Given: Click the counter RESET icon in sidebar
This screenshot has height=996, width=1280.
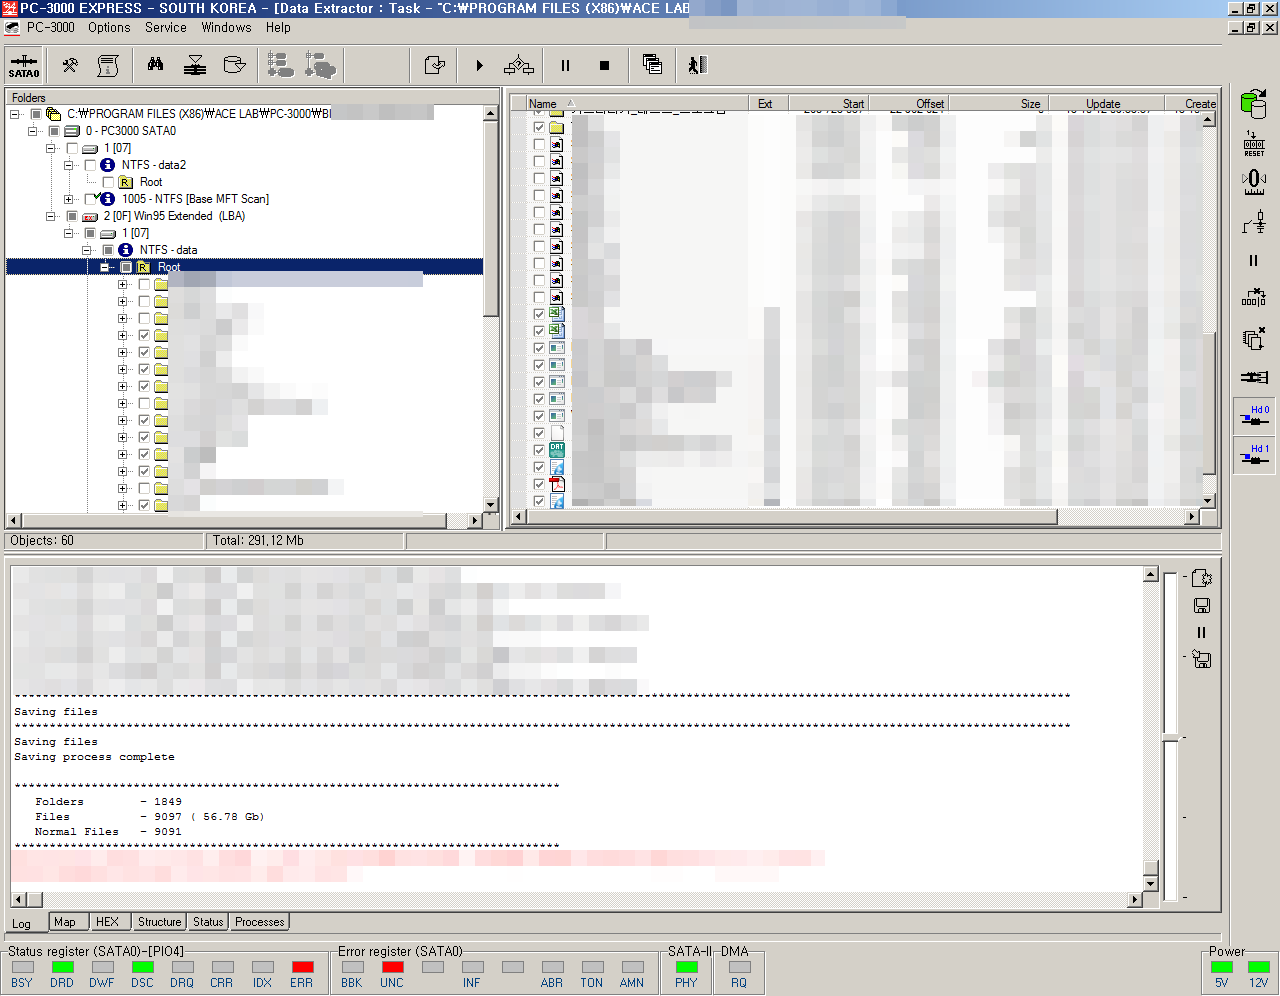Looking at the screenshot, I should 1254,143.
